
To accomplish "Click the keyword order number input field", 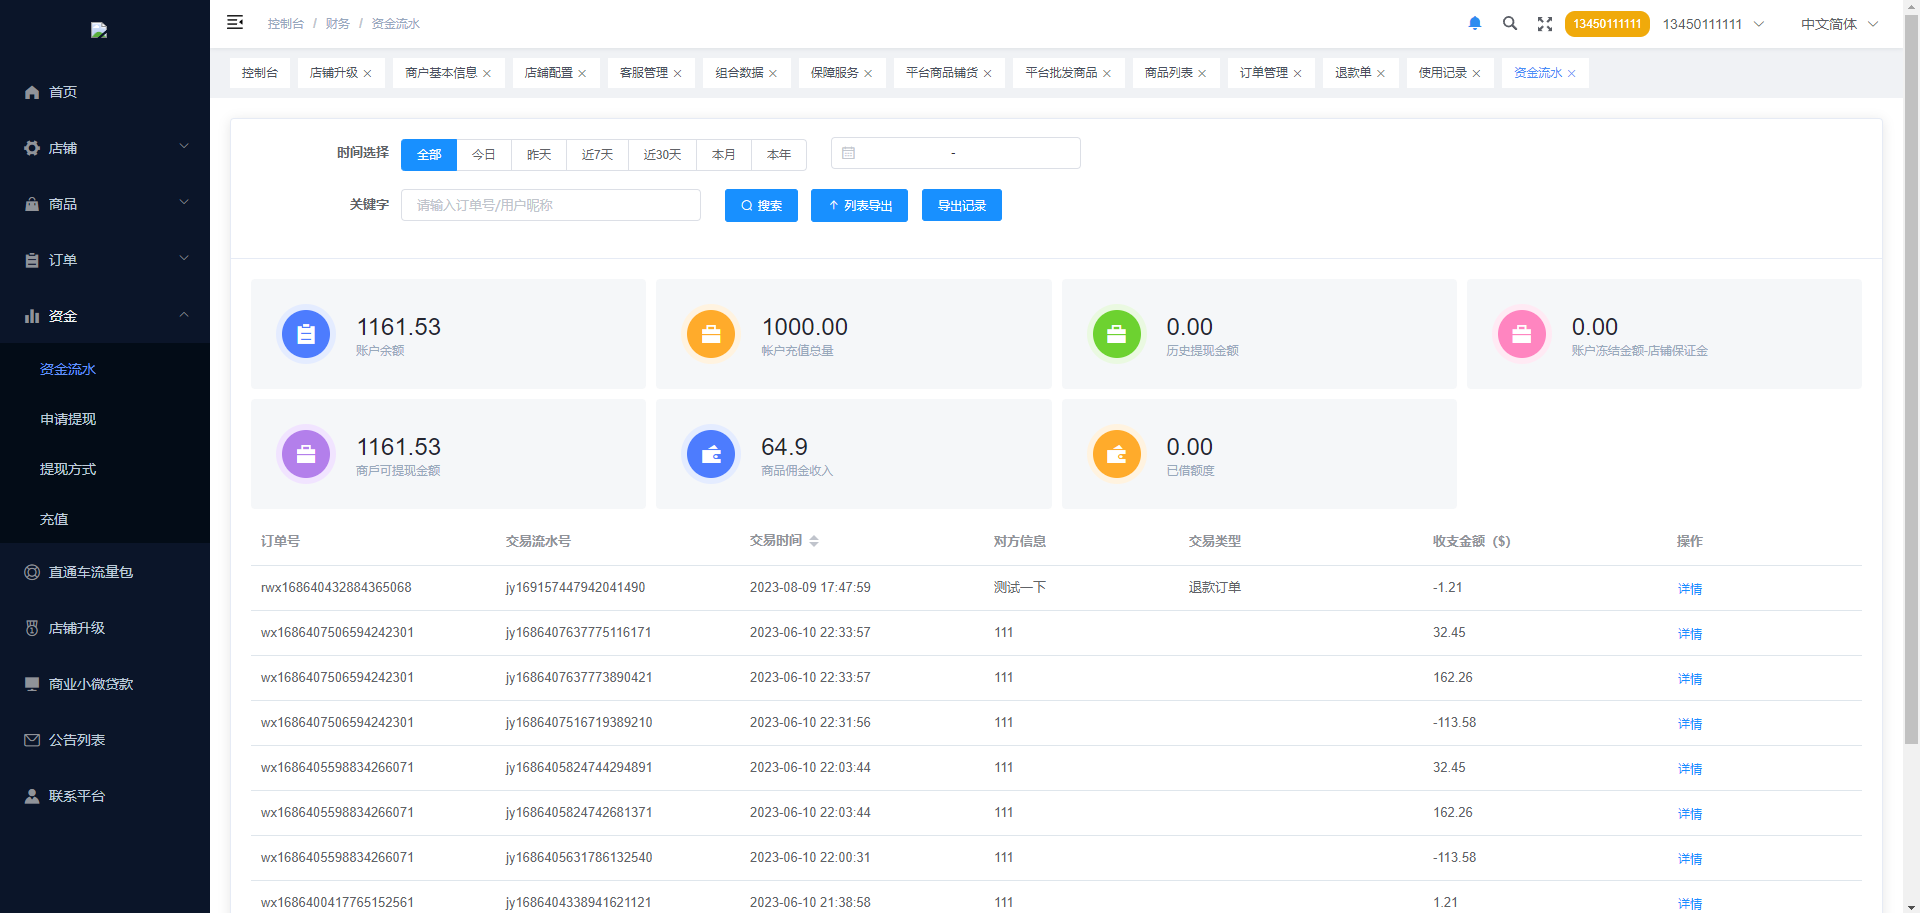I will 550,205.
